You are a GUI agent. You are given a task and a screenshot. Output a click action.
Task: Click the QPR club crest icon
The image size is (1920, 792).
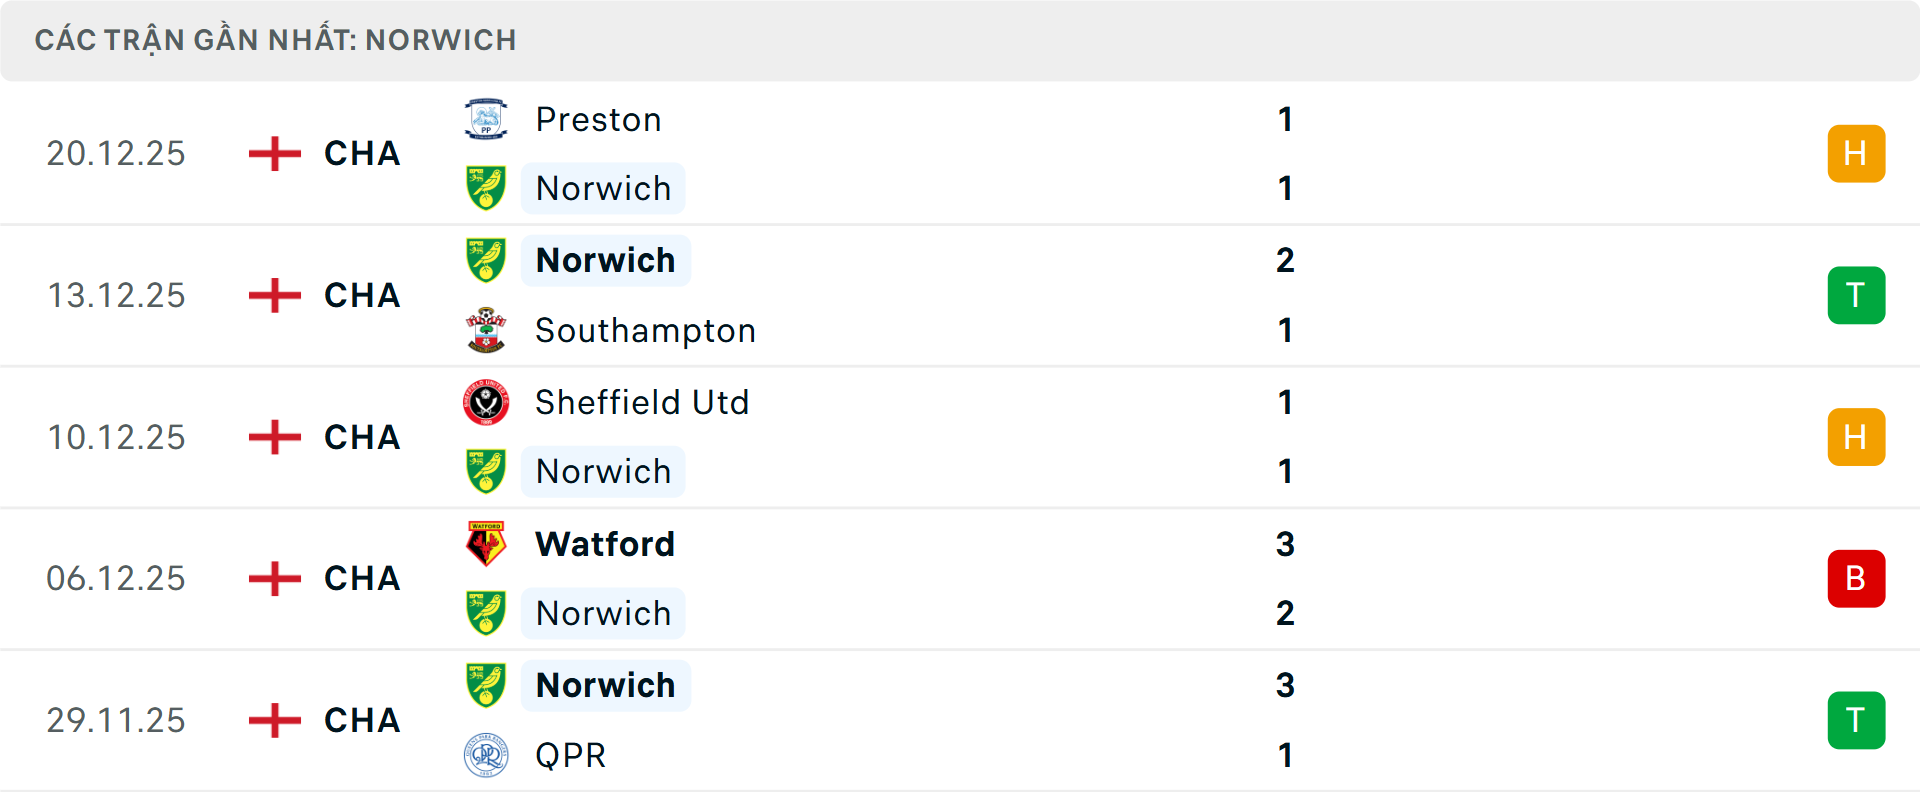pyautogui.click(x=486, y=755)
